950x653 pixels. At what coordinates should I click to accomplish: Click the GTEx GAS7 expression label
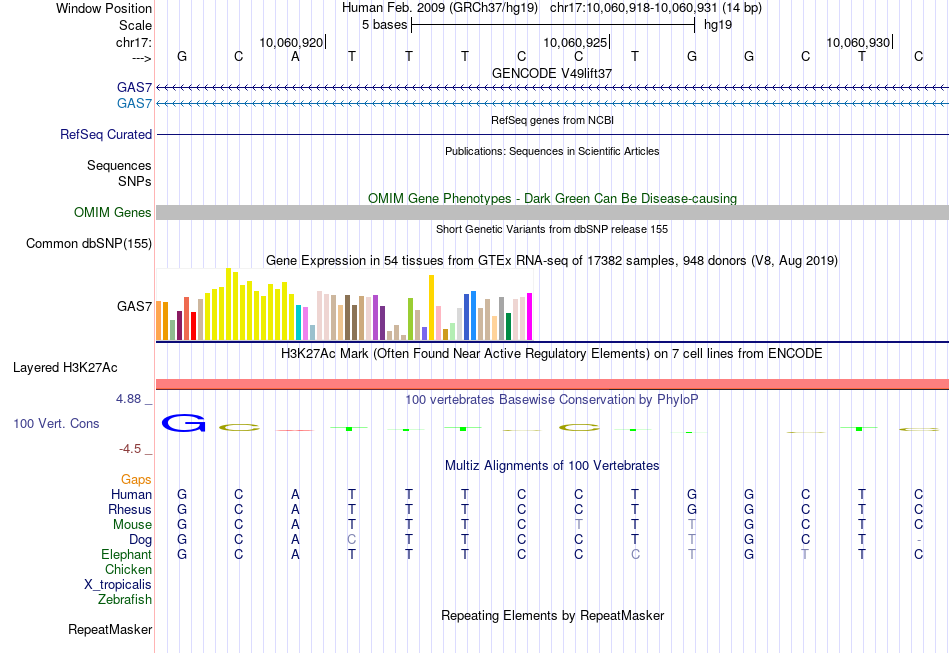click(x=134, y=307)
